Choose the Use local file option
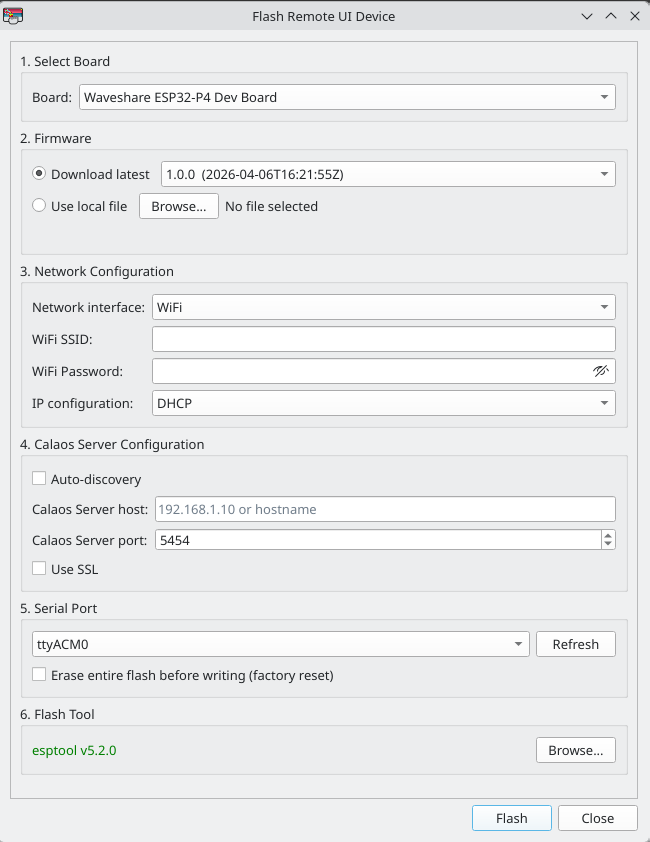Screen dimensions: 650x842 (x=39, y=206)
